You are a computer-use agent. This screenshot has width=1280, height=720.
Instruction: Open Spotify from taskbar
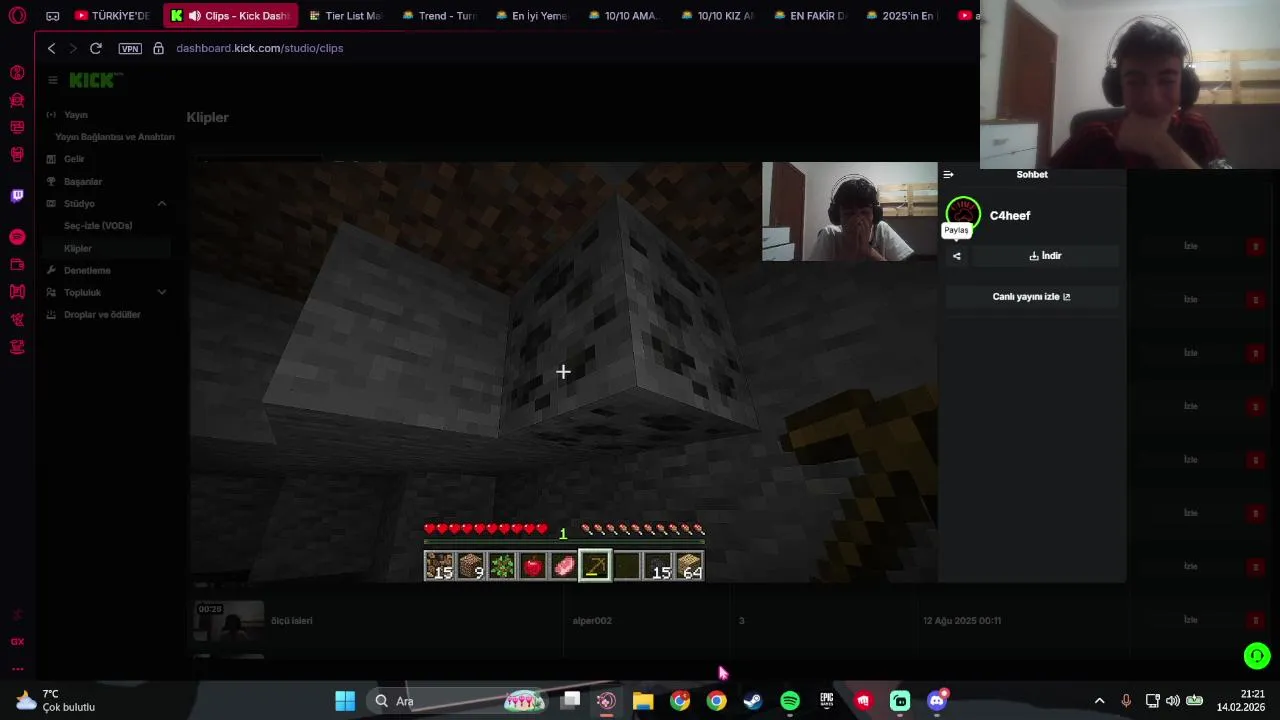[x=790, y=701]
